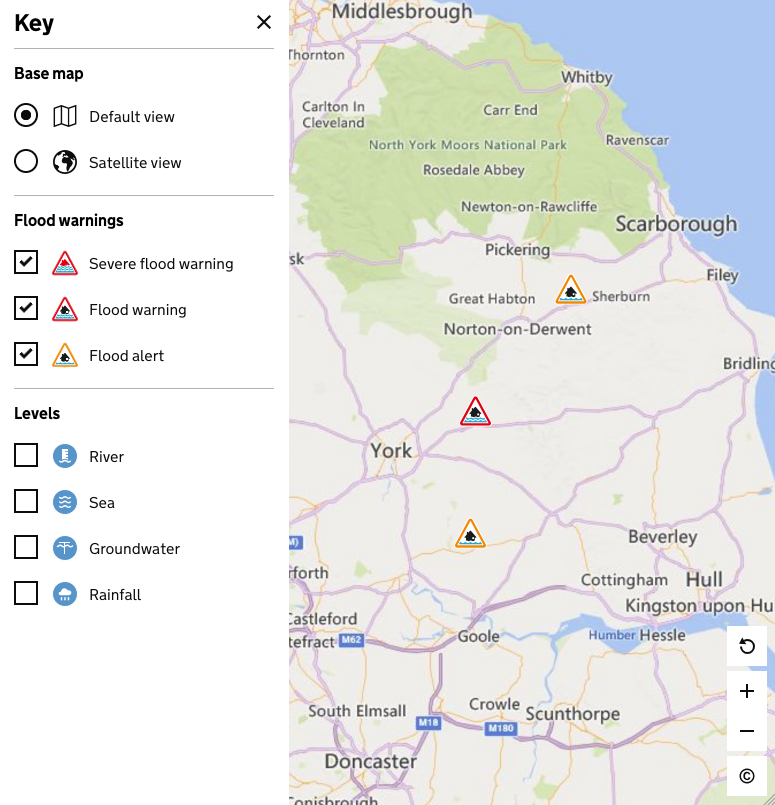
Task: Click the Satellite view globe icon
Action: click(x=65, y=162)
